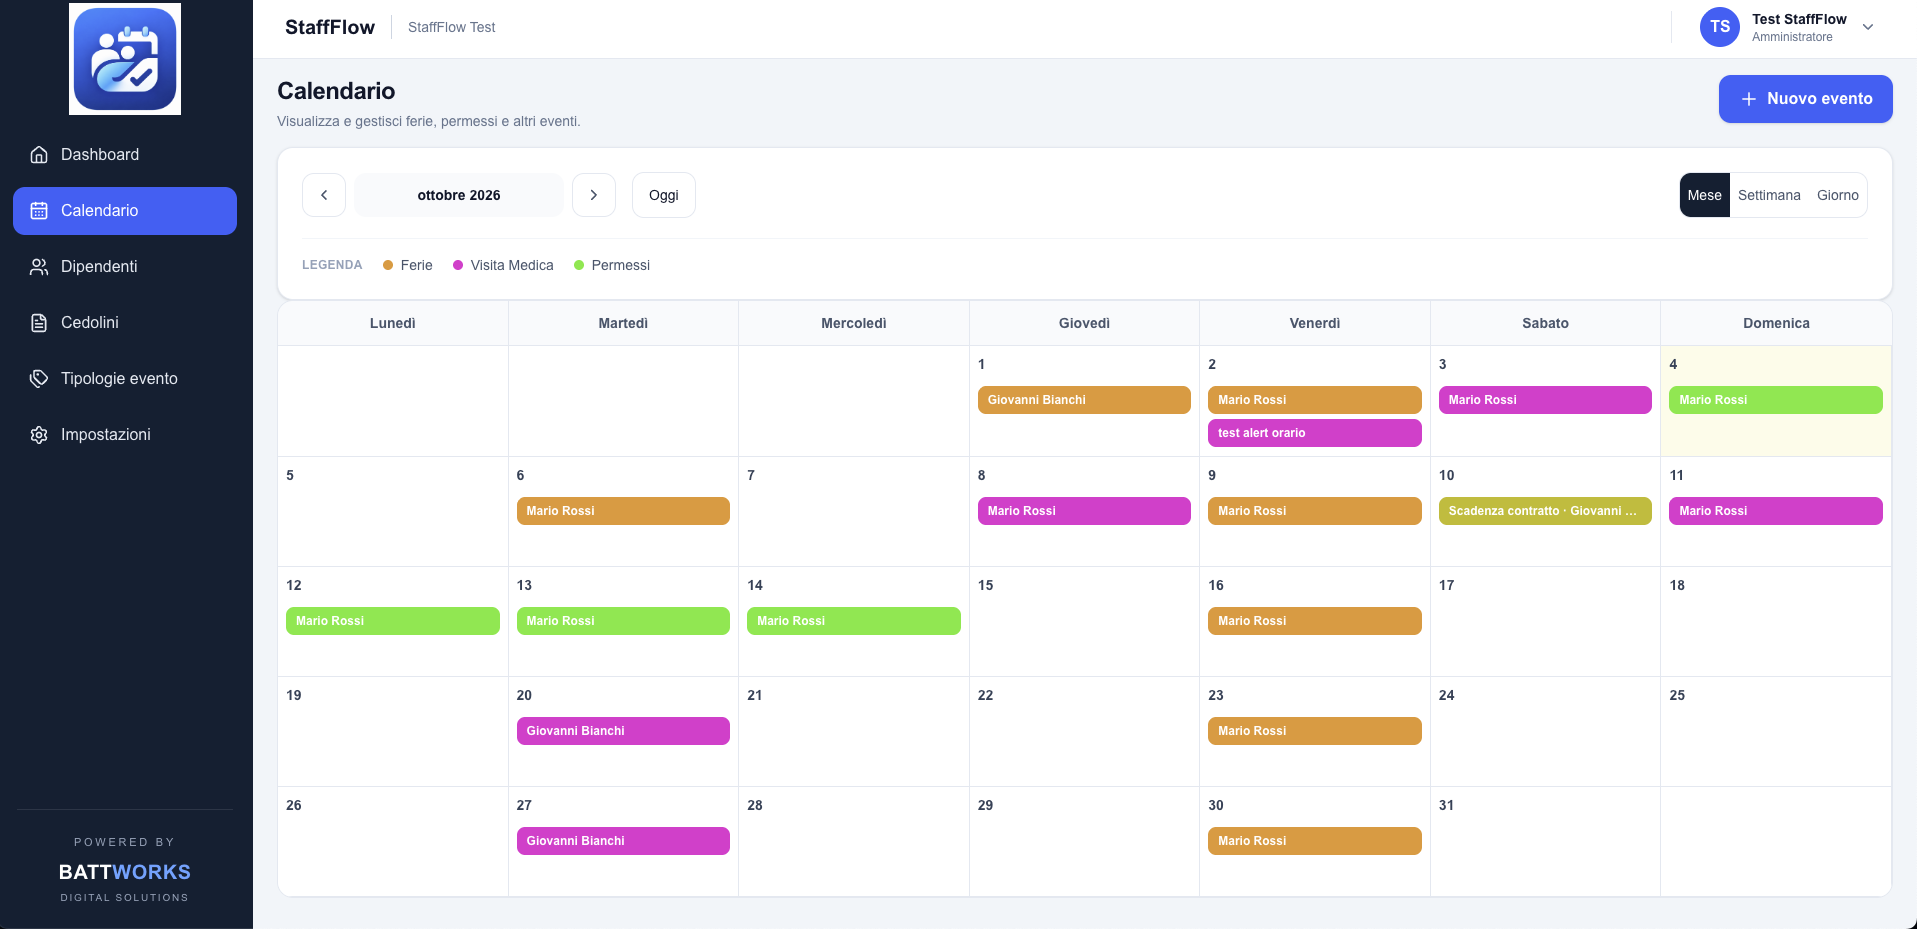Open Mario Rossi event on October 12
The width and height of the screenshot is (1917, 929).
pos(393,621)
